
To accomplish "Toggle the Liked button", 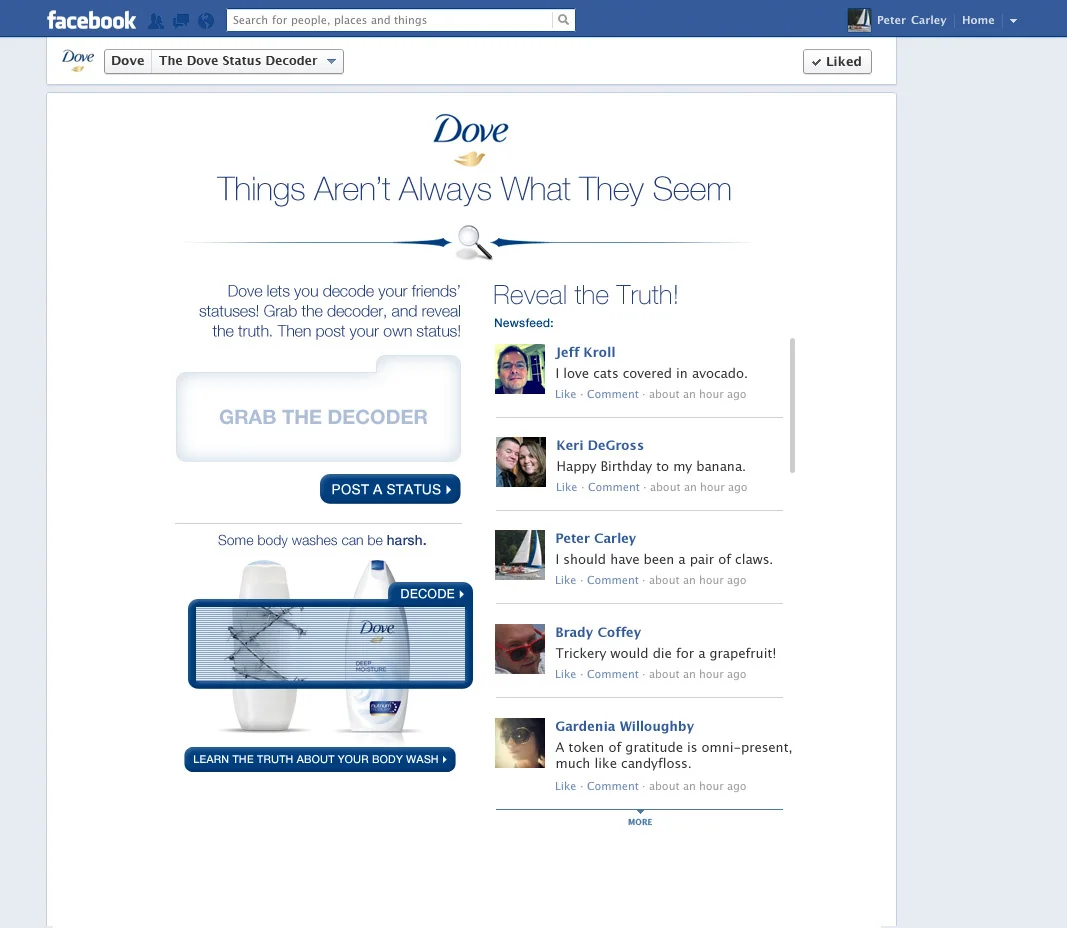I will pyautogui.click(x=837, y=61).
